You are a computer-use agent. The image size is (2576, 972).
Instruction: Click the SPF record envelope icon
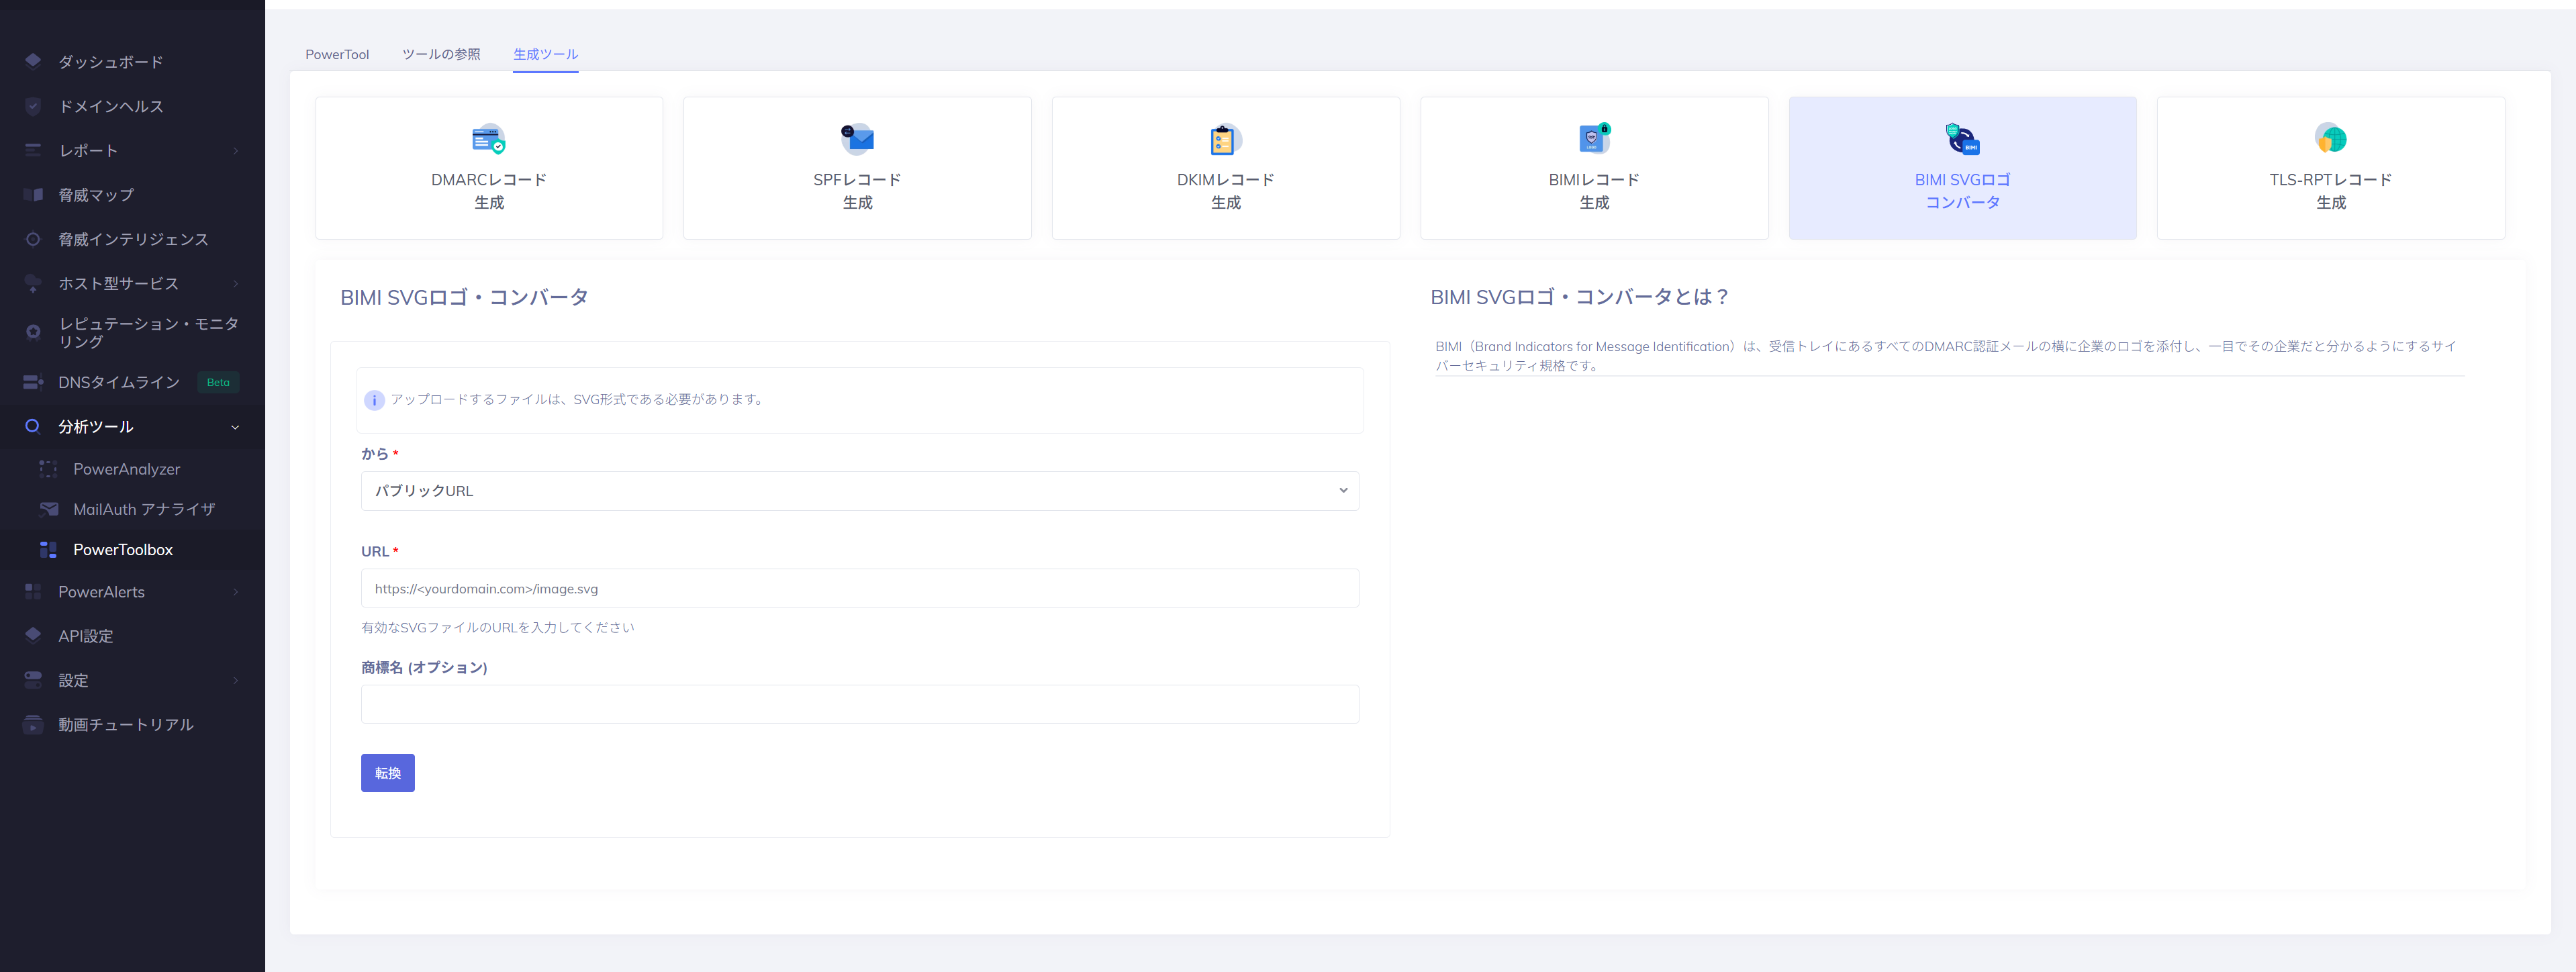(857, 139)
